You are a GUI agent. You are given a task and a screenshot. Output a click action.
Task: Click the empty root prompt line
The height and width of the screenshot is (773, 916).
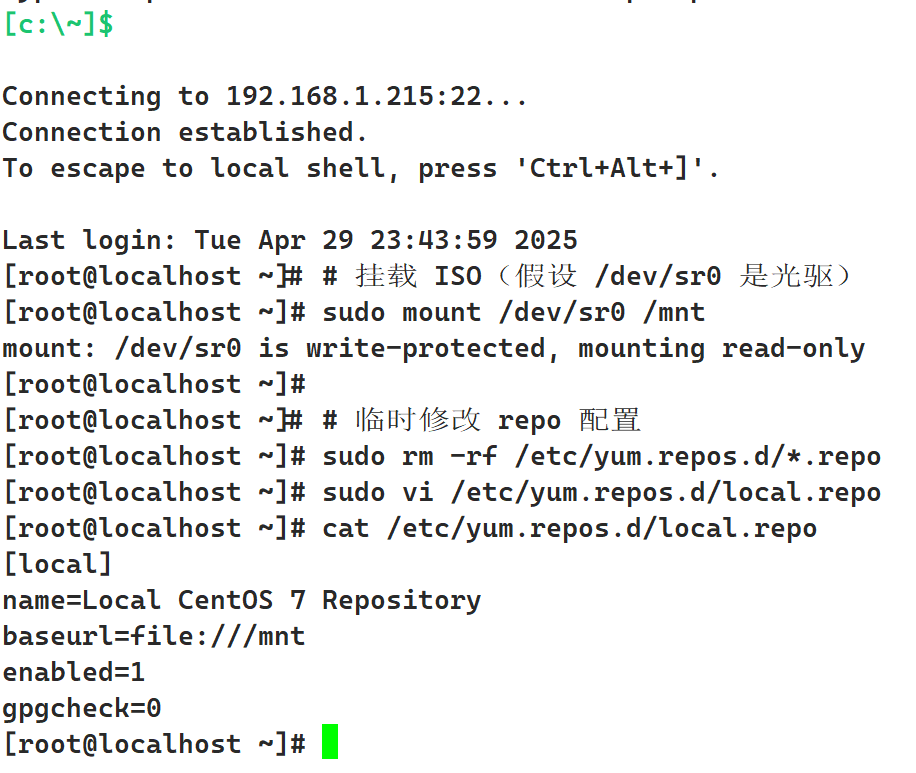click(153, 384)
